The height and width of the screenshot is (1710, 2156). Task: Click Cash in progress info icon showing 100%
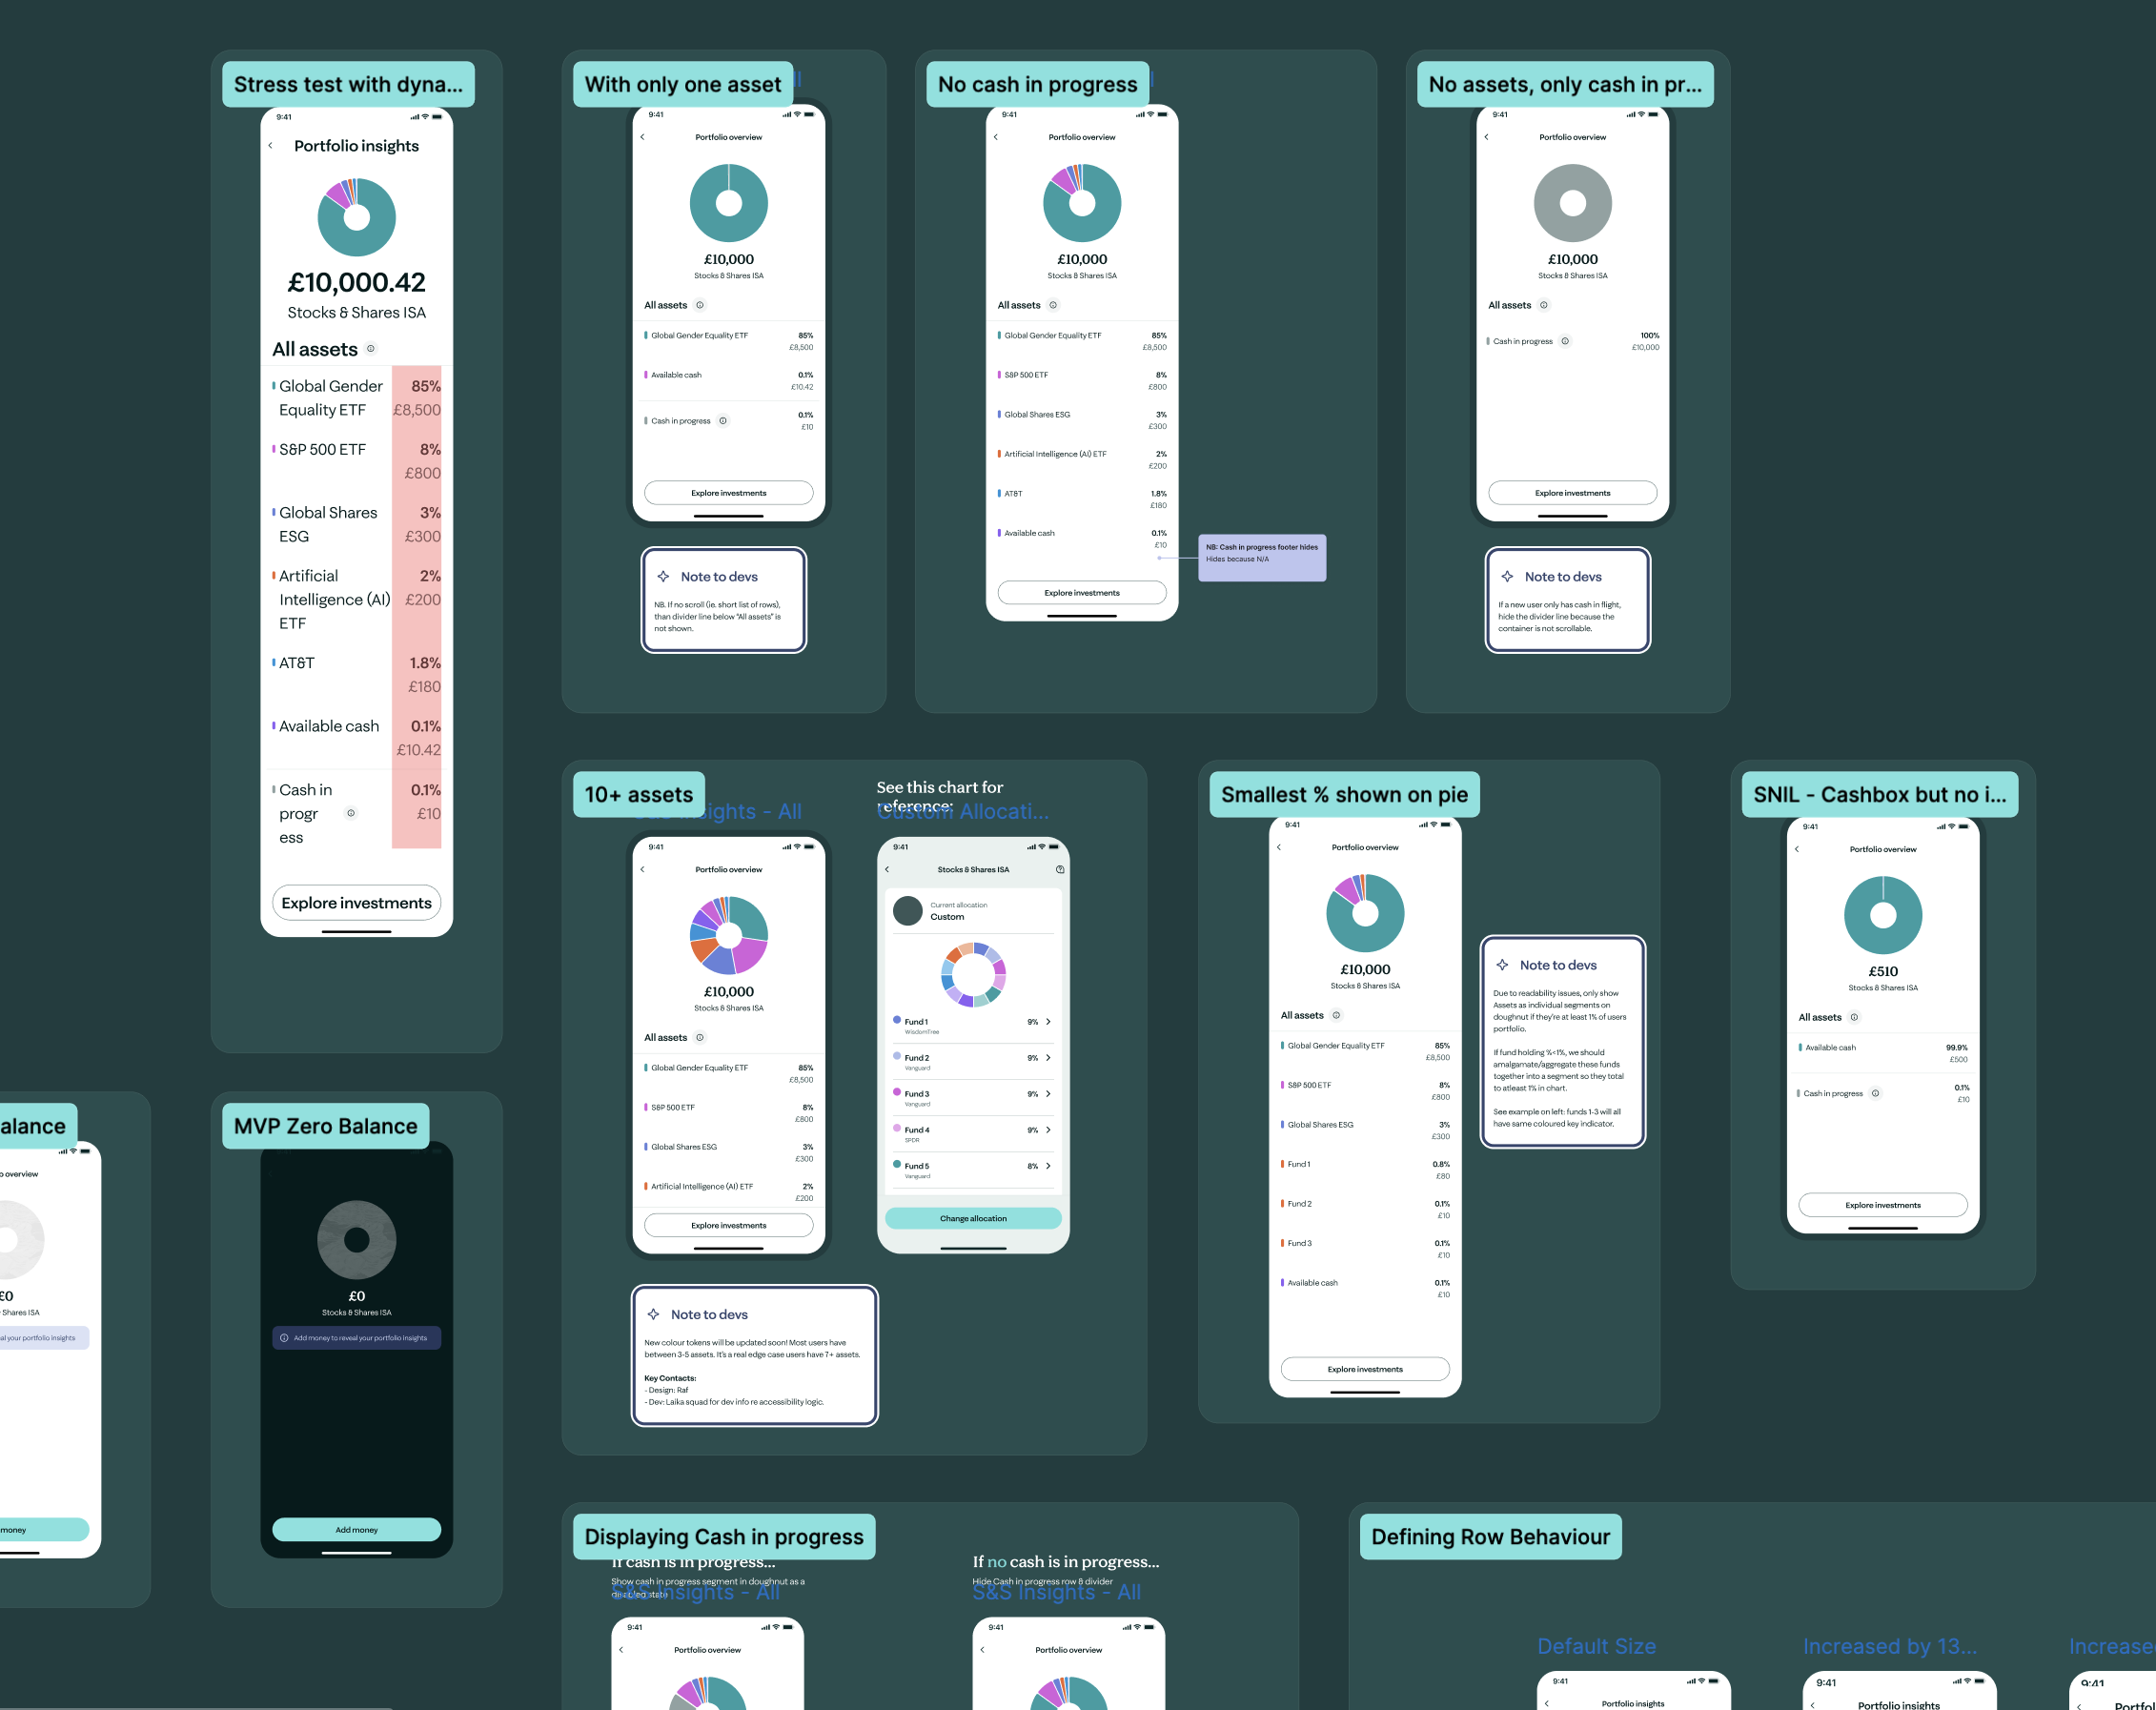pyautogui.click(x=1565, y=341)
